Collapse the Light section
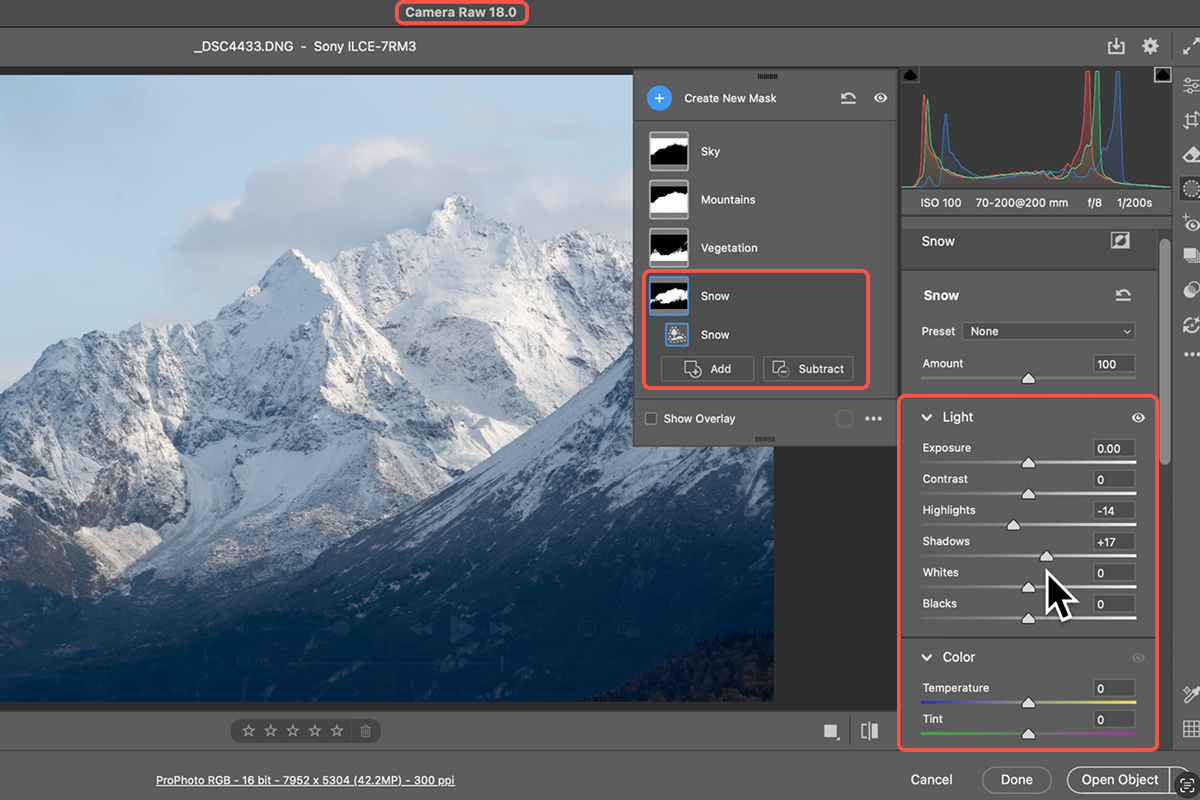This screenshot has width=1200, height=800. tap(927, 418)
